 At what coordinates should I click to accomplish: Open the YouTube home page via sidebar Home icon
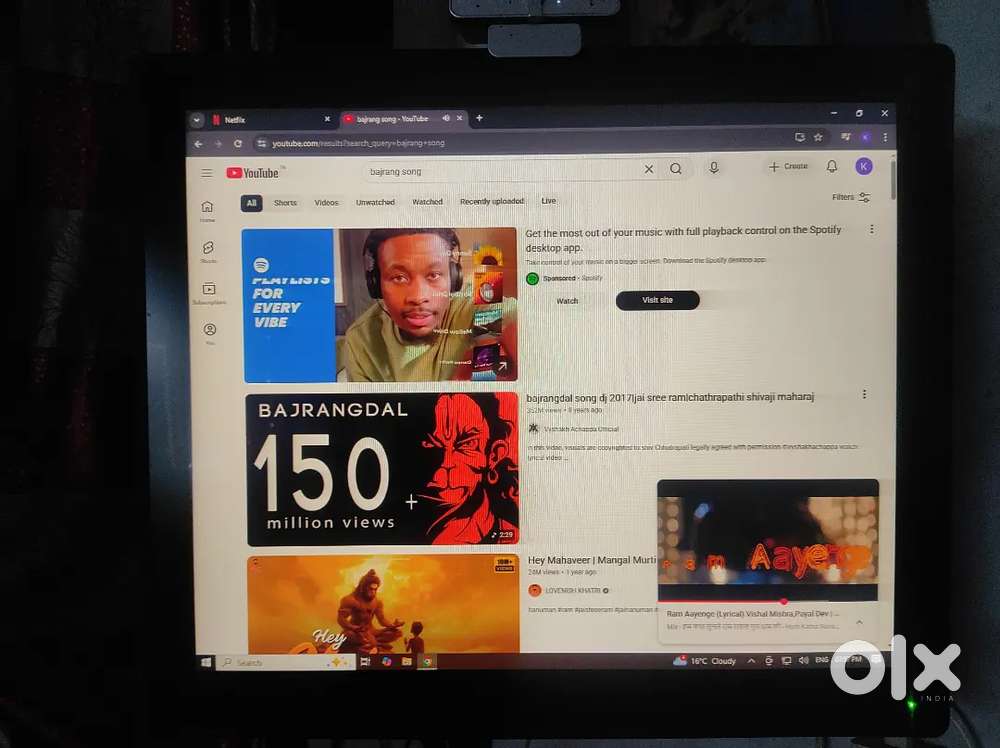207,206
